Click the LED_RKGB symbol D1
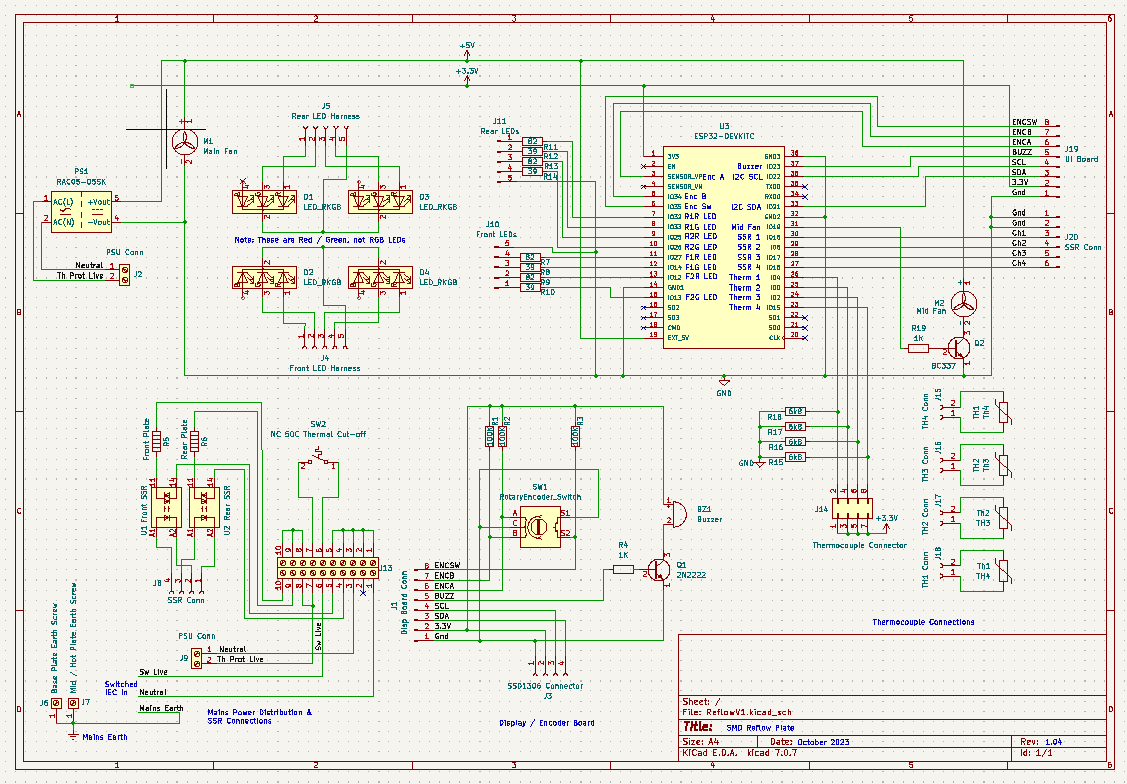The image size is (1127, 784). pos(265,200)
